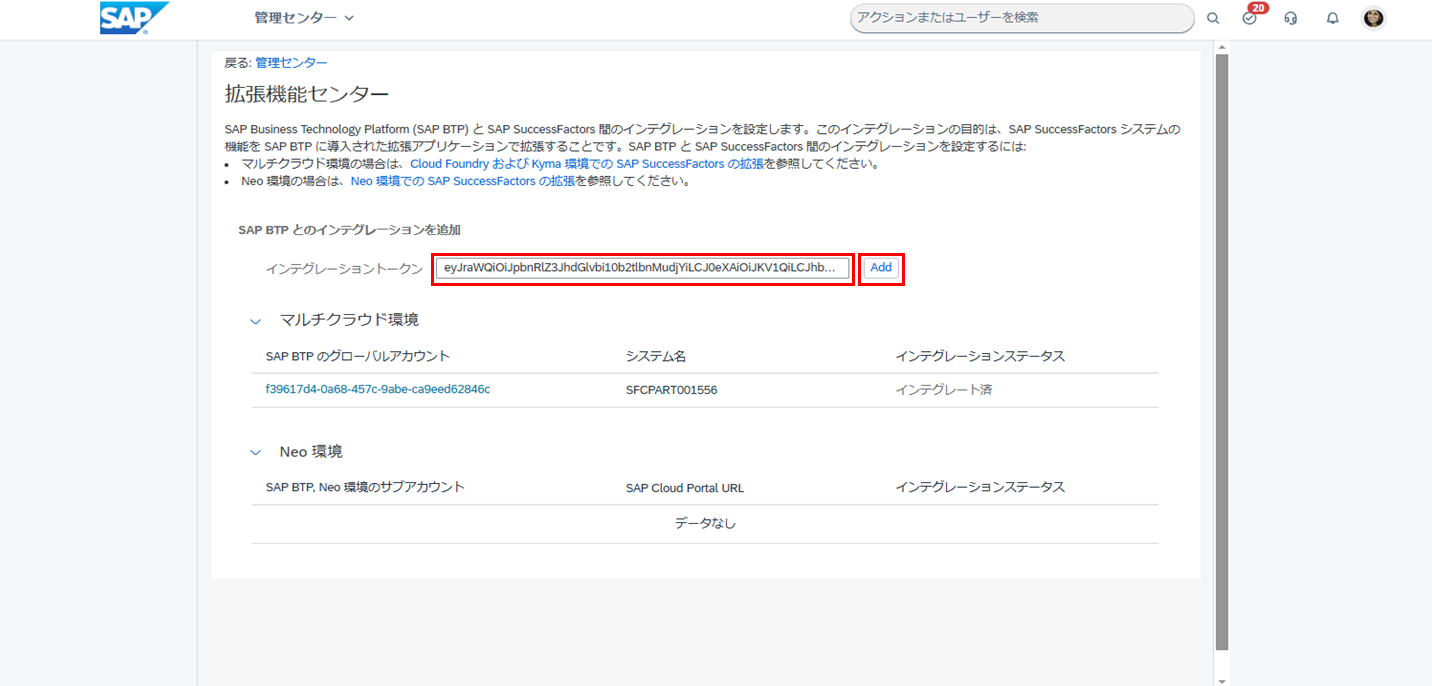
Task: Open the Neo 環境での SAP SuccessFactors の拡張 link
Action: [x=463, y=182]
